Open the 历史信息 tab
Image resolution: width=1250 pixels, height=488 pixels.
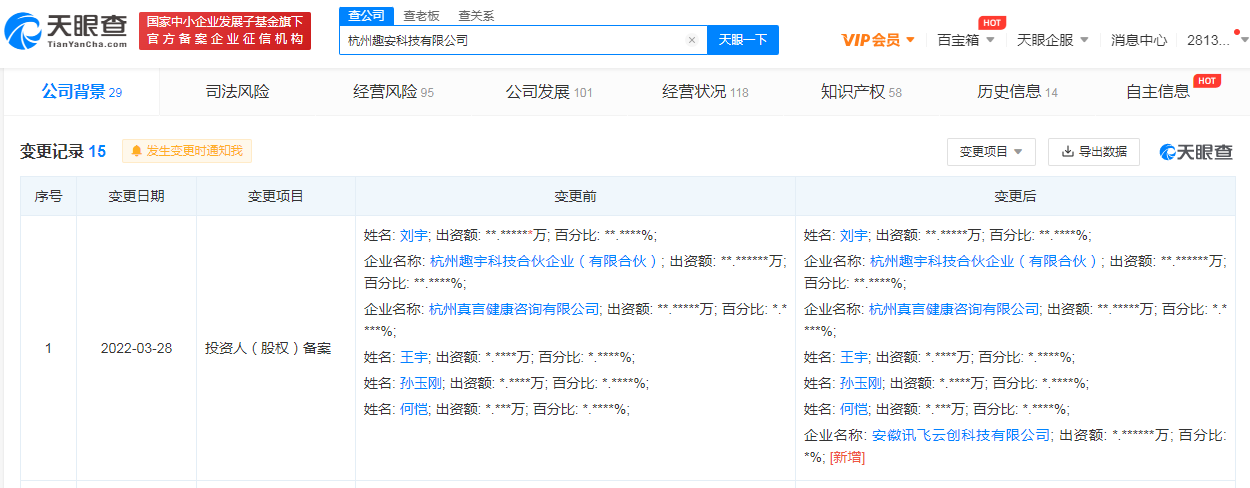coord(1017,92)
